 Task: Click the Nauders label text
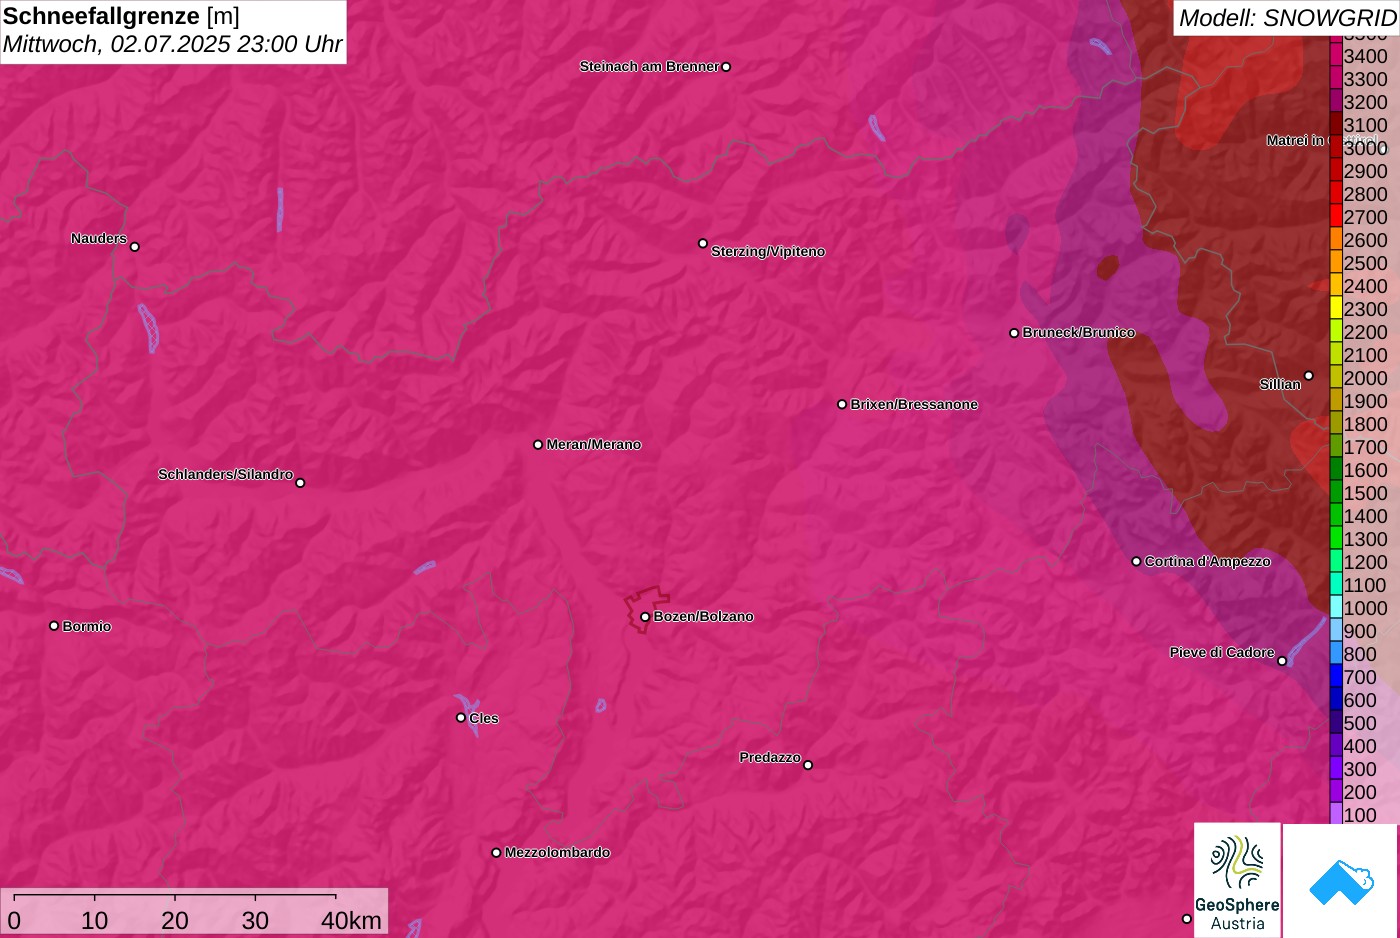[99, 239]
